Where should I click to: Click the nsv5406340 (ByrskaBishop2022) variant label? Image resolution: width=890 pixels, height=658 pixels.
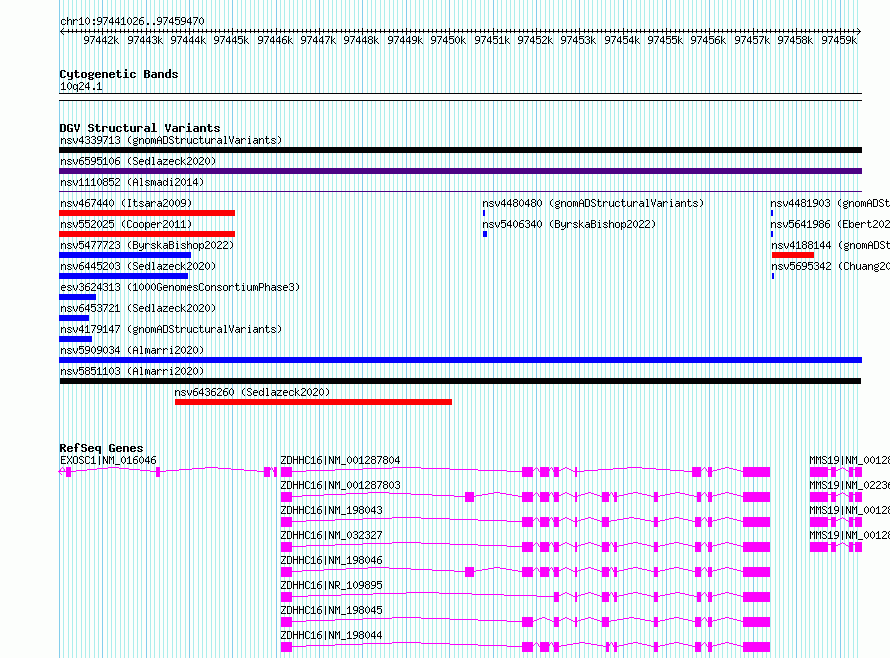coord(569,224)
